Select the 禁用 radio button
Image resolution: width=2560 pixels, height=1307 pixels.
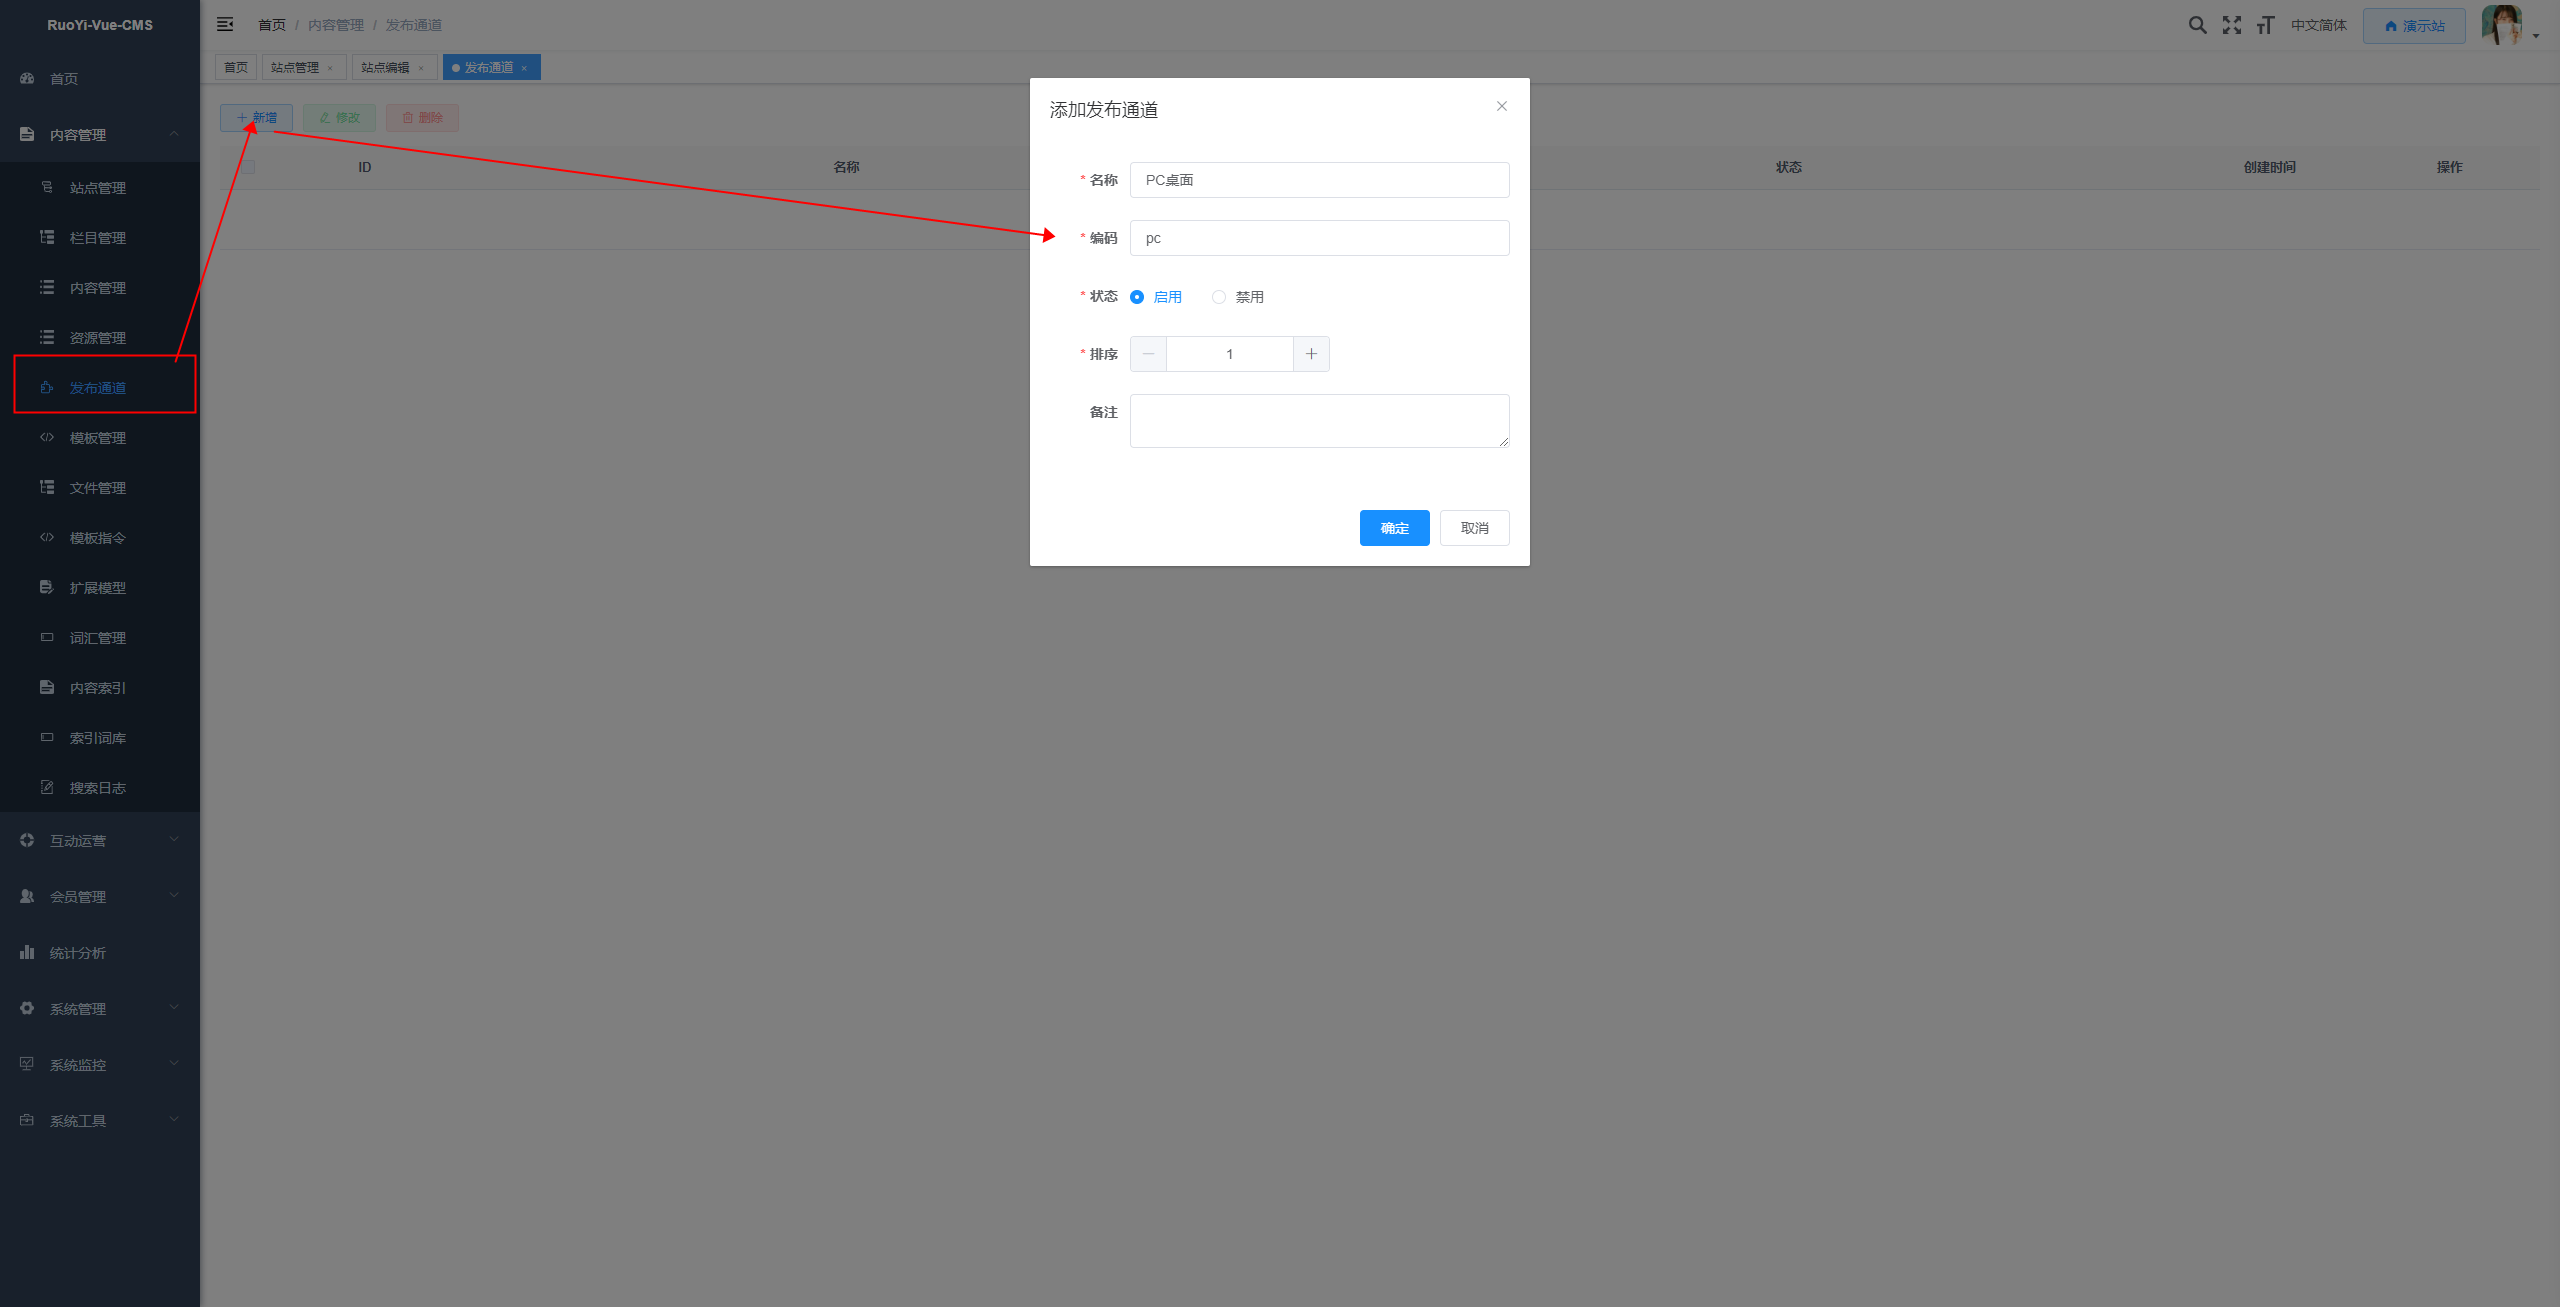coord(1220,297)
